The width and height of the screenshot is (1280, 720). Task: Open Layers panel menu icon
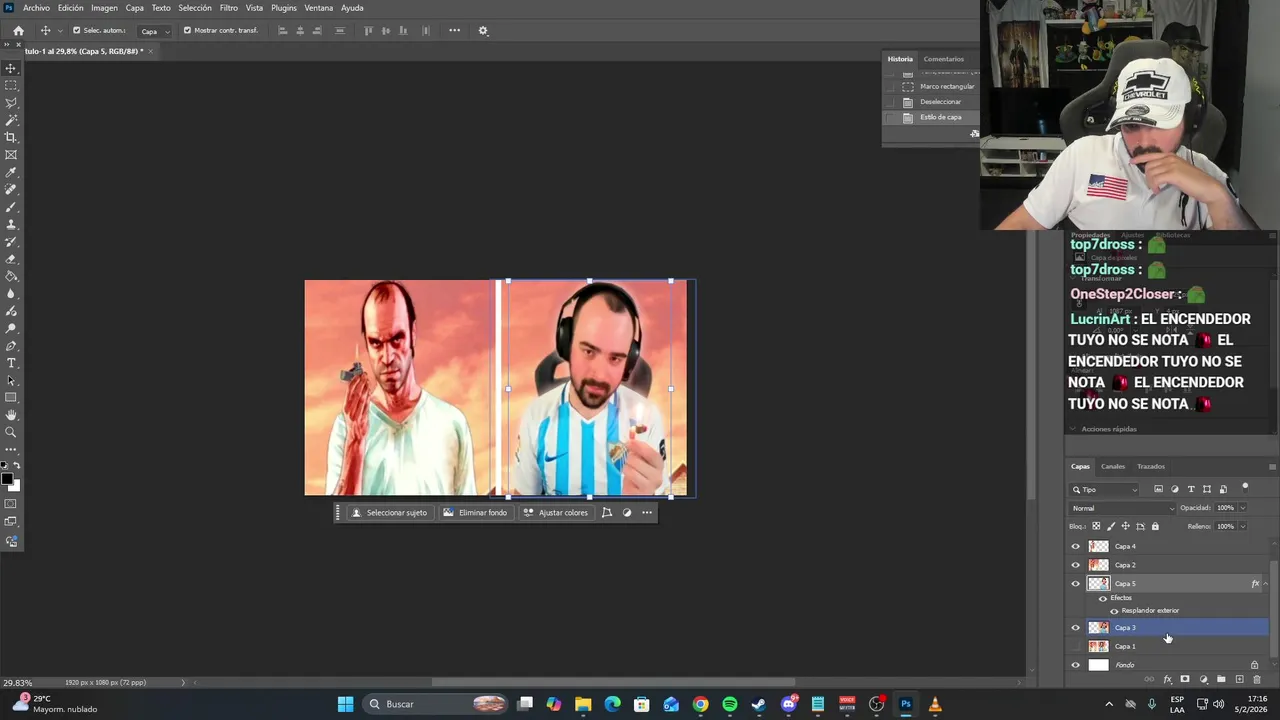(1272, 466)
